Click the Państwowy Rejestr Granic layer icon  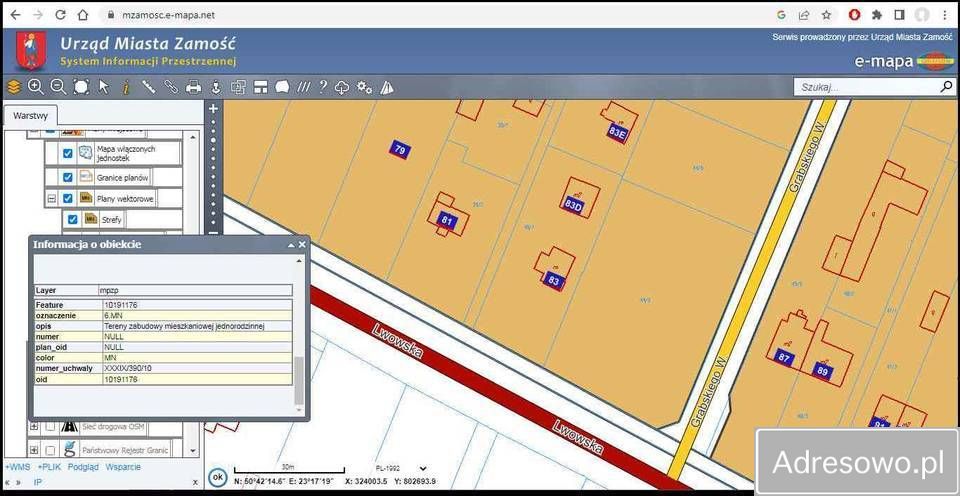click(x=70, y=449)
